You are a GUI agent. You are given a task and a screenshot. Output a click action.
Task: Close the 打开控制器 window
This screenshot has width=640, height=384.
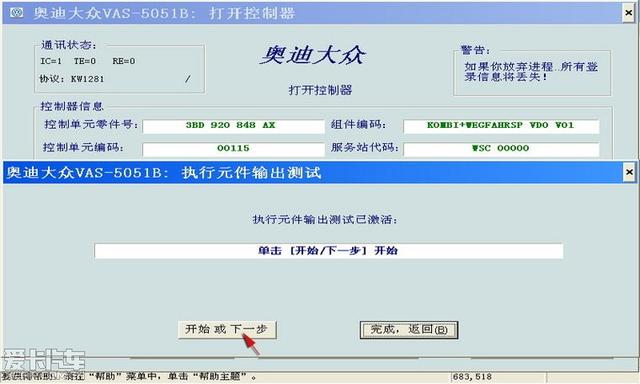click(629, 13)
